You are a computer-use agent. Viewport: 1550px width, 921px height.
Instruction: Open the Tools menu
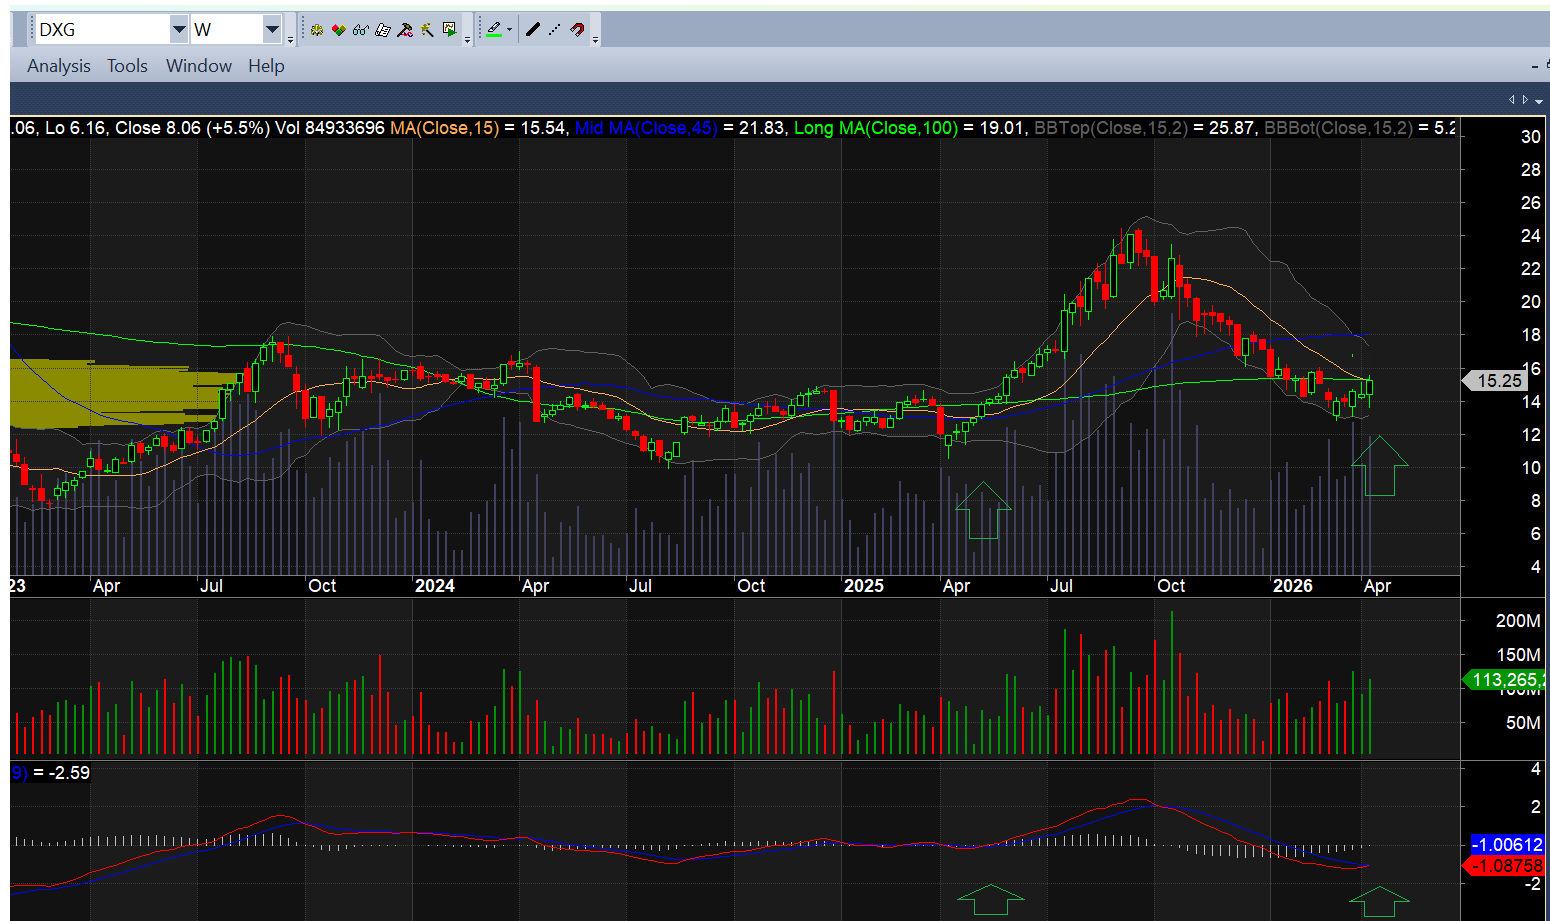pos(127,66)
